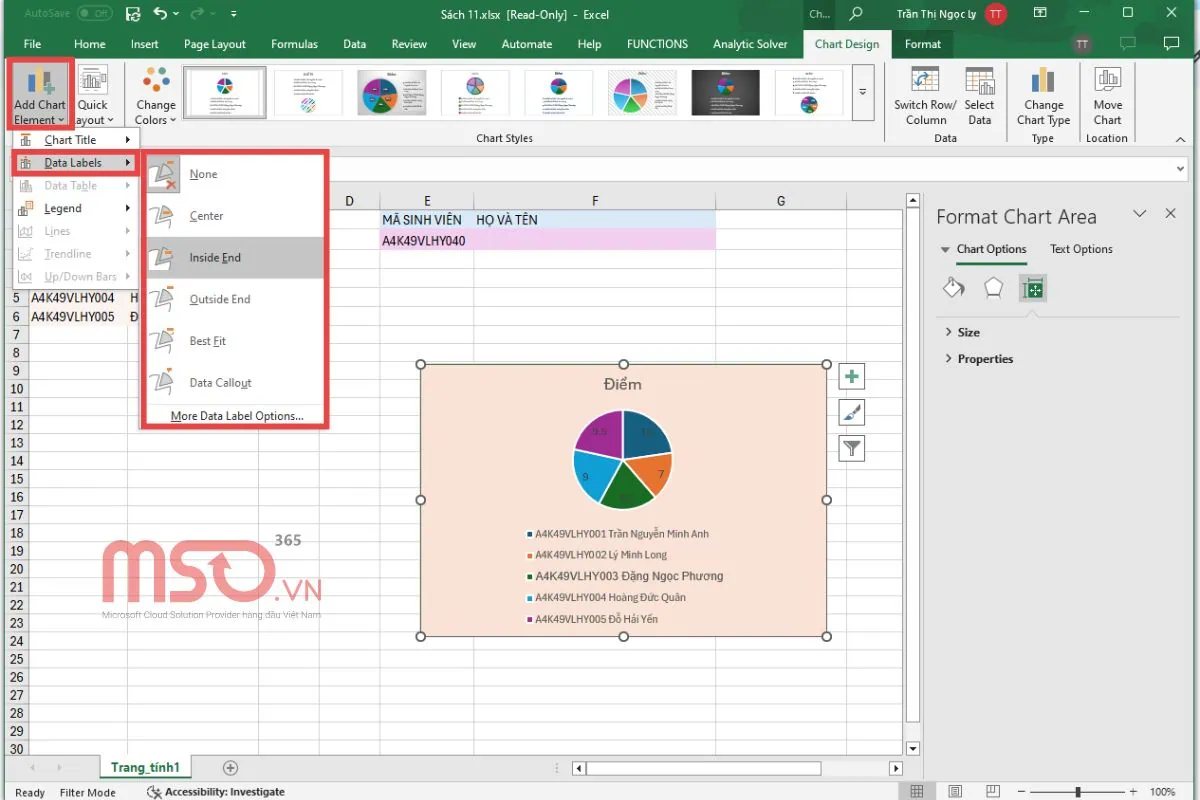Expand the Size section
Viewport: 1200px width, 800px height.
click(966, 331)
